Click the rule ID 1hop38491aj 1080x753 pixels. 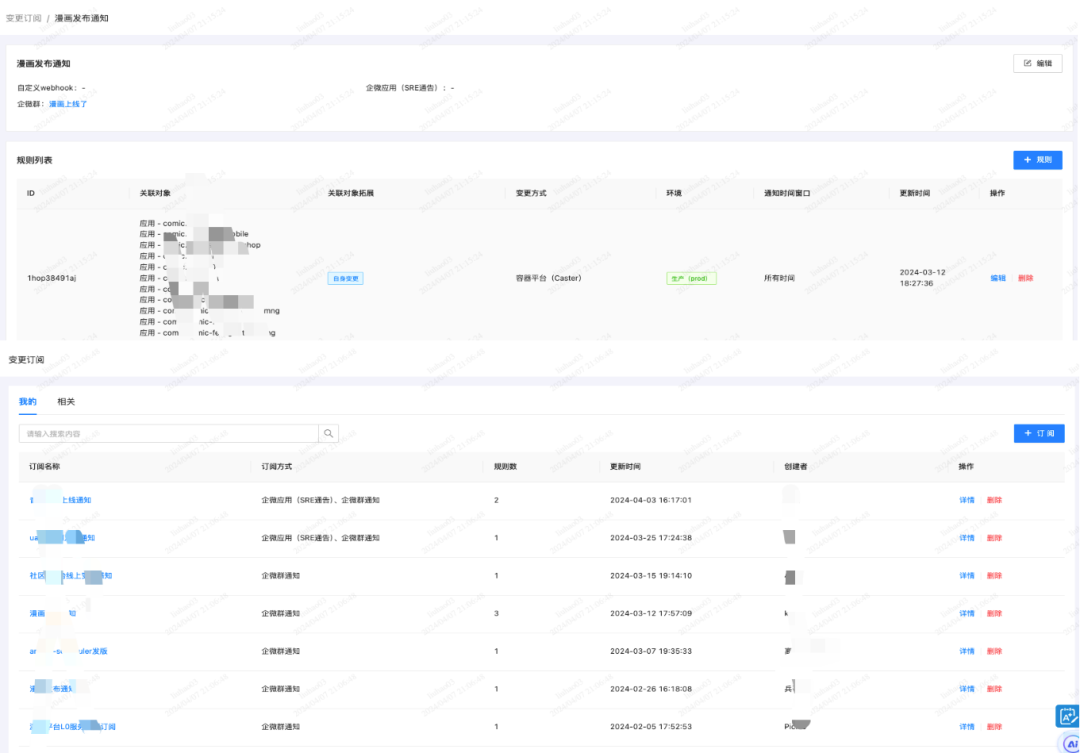[52, 278]
